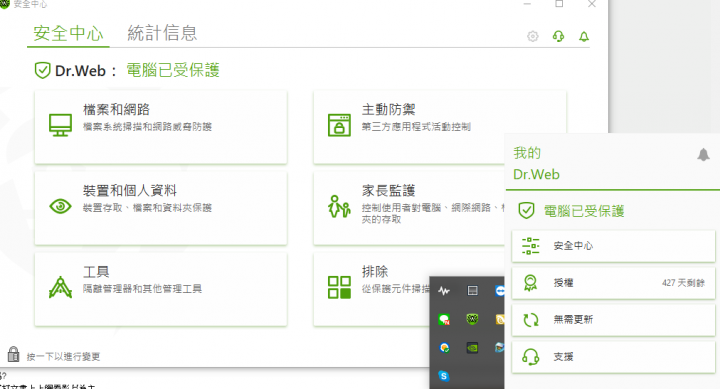Open the 檔案和網路 monitor card
Image resolution: width=720 pixels, height=389 pixels.
pyautogui.click(x=161, y=127)
